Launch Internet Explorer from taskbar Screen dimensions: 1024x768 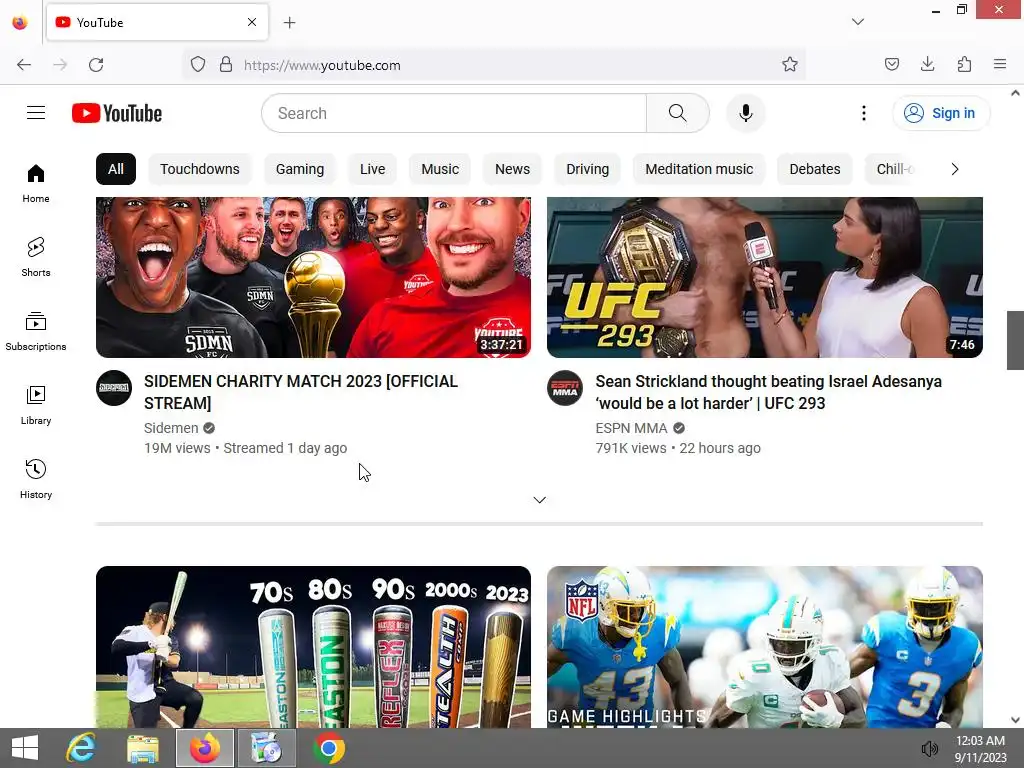click(81, 748)
